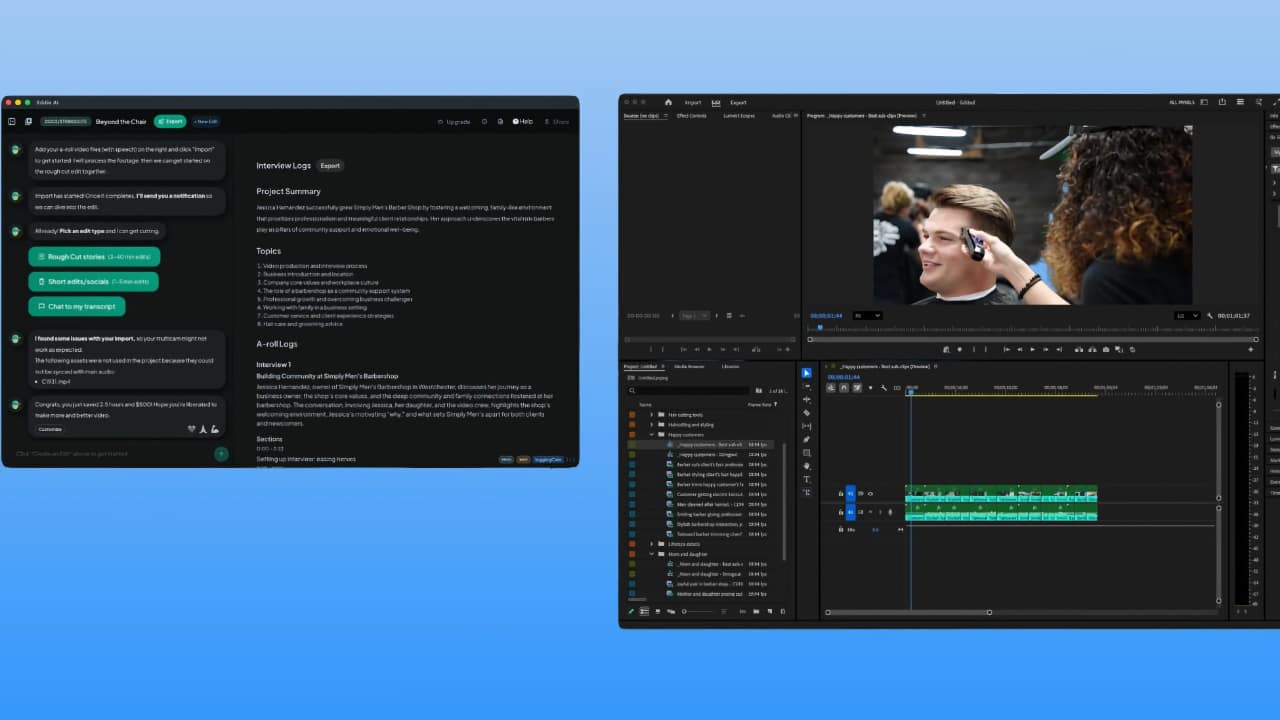Image resolution: width=1280 pixels, height=720 pixels.
Task: Toggle insert sequences as nests button
Action: click(831, 387)
